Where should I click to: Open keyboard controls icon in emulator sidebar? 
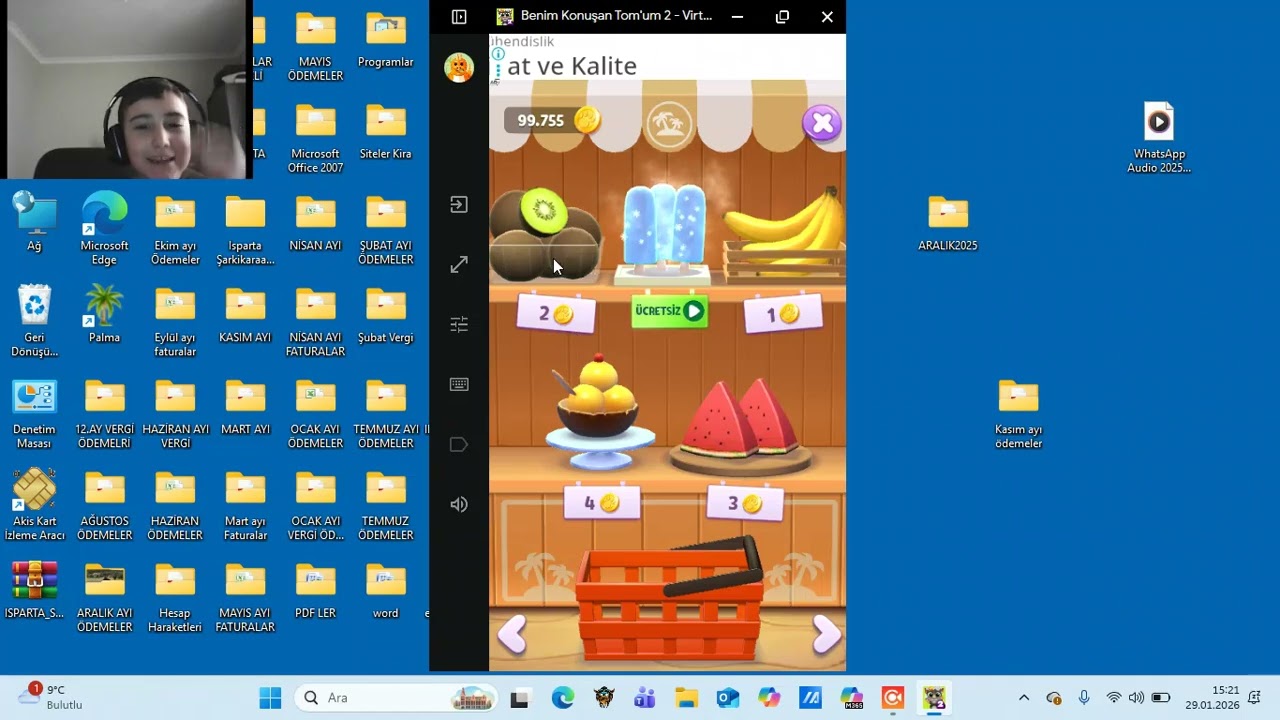459,384
